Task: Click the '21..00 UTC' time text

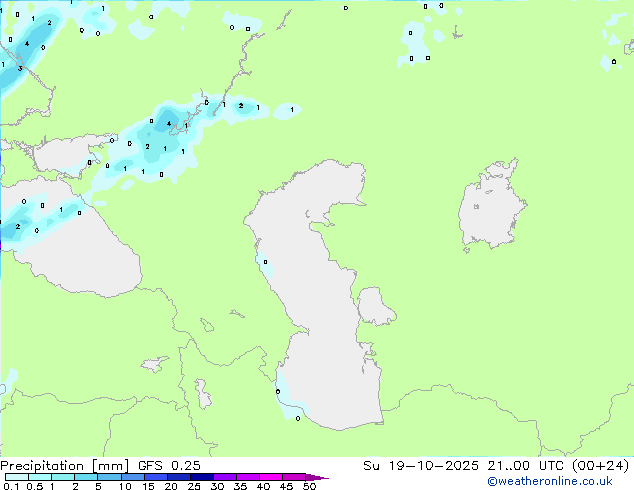Action: 528,465
